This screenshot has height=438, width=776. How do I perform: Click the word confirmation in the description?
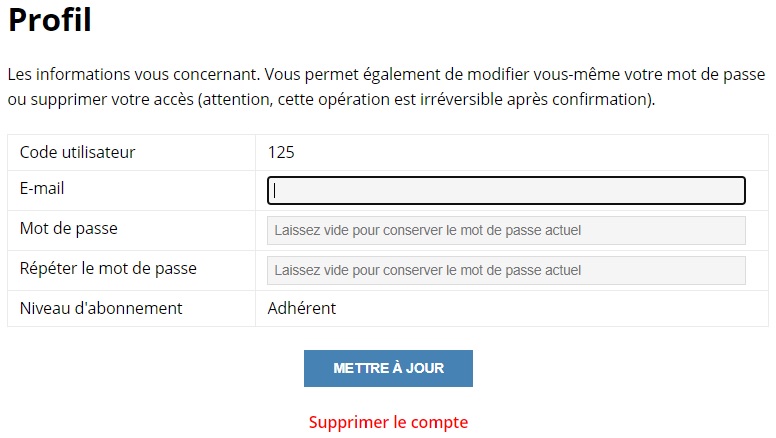[x=603, y=100]
